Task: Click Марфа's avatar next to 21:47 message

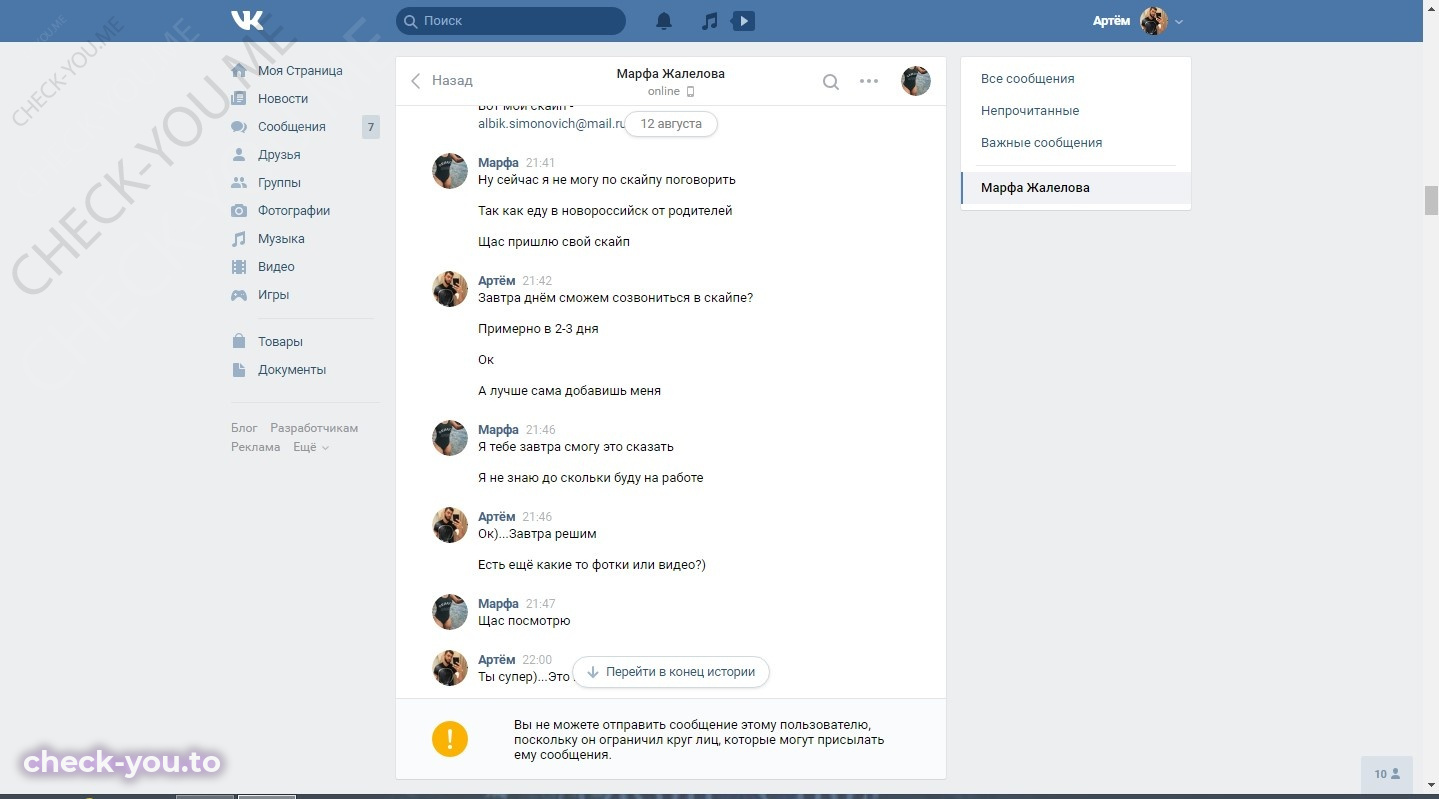Action: tap(450, 612)
